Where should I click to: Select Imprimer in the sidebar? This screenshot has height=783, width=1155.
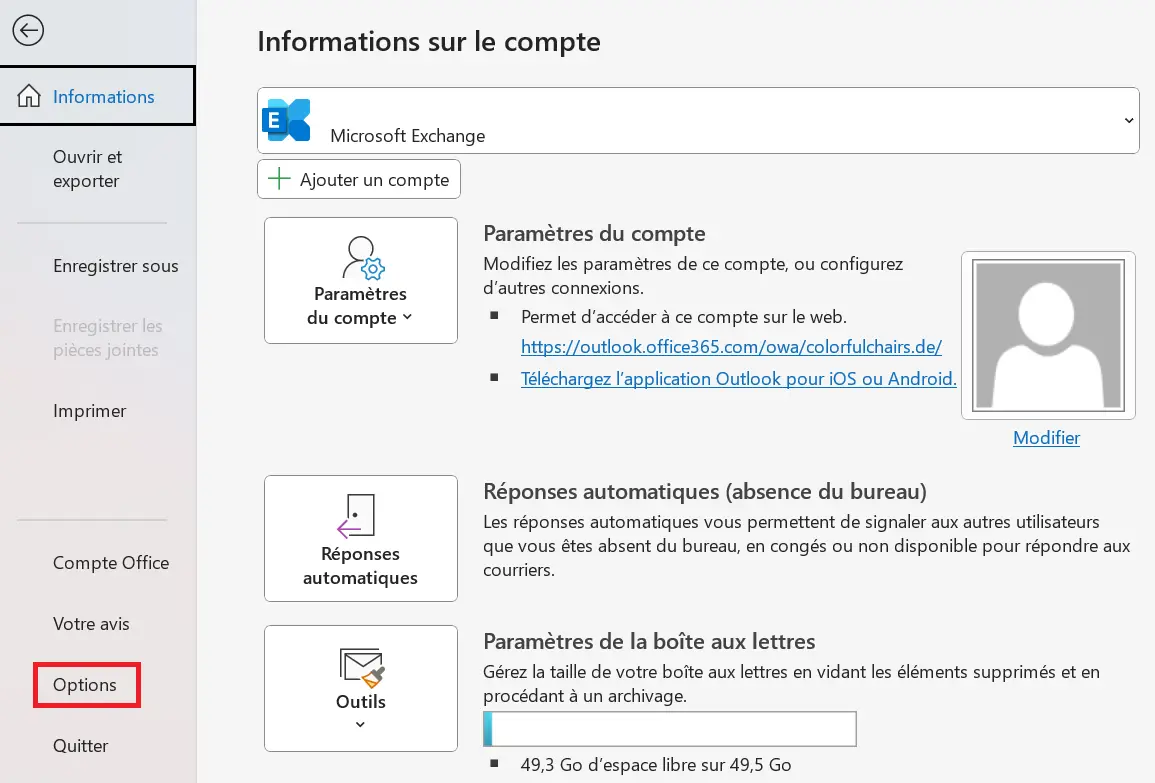[x=89, y=411]
